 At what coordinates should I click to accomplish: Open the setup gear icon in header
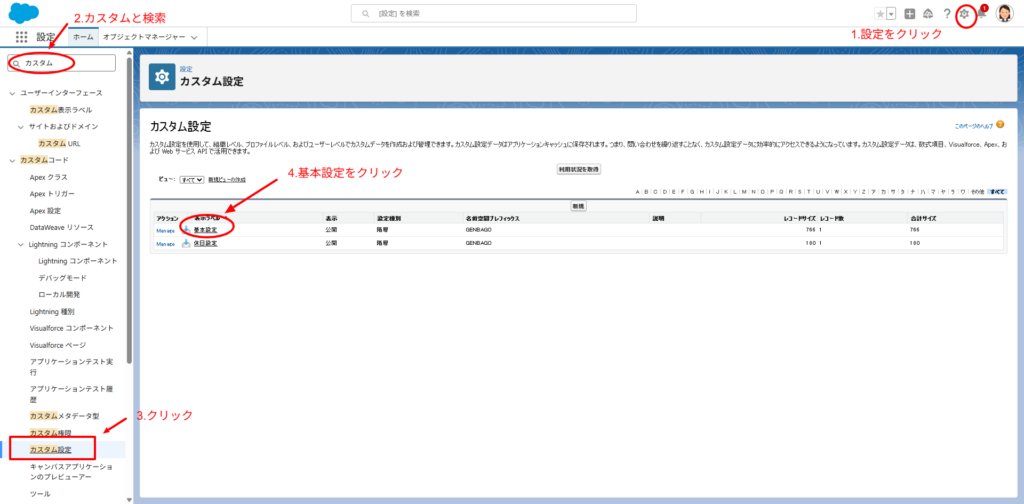[964, 14]
